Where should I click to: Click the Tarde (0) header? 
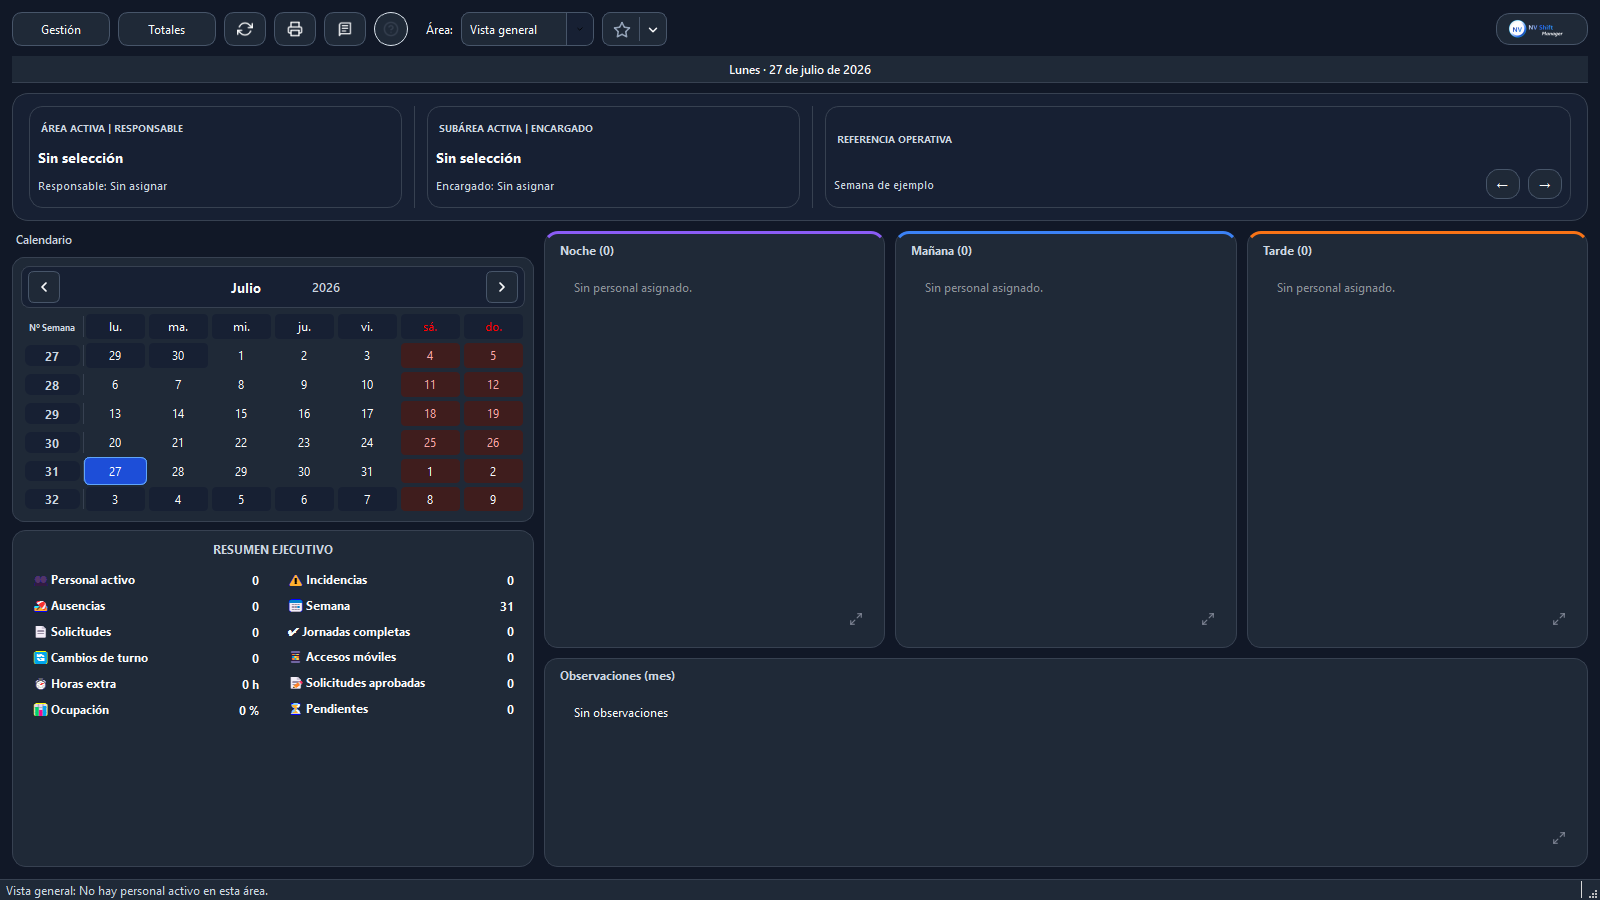1287,251
